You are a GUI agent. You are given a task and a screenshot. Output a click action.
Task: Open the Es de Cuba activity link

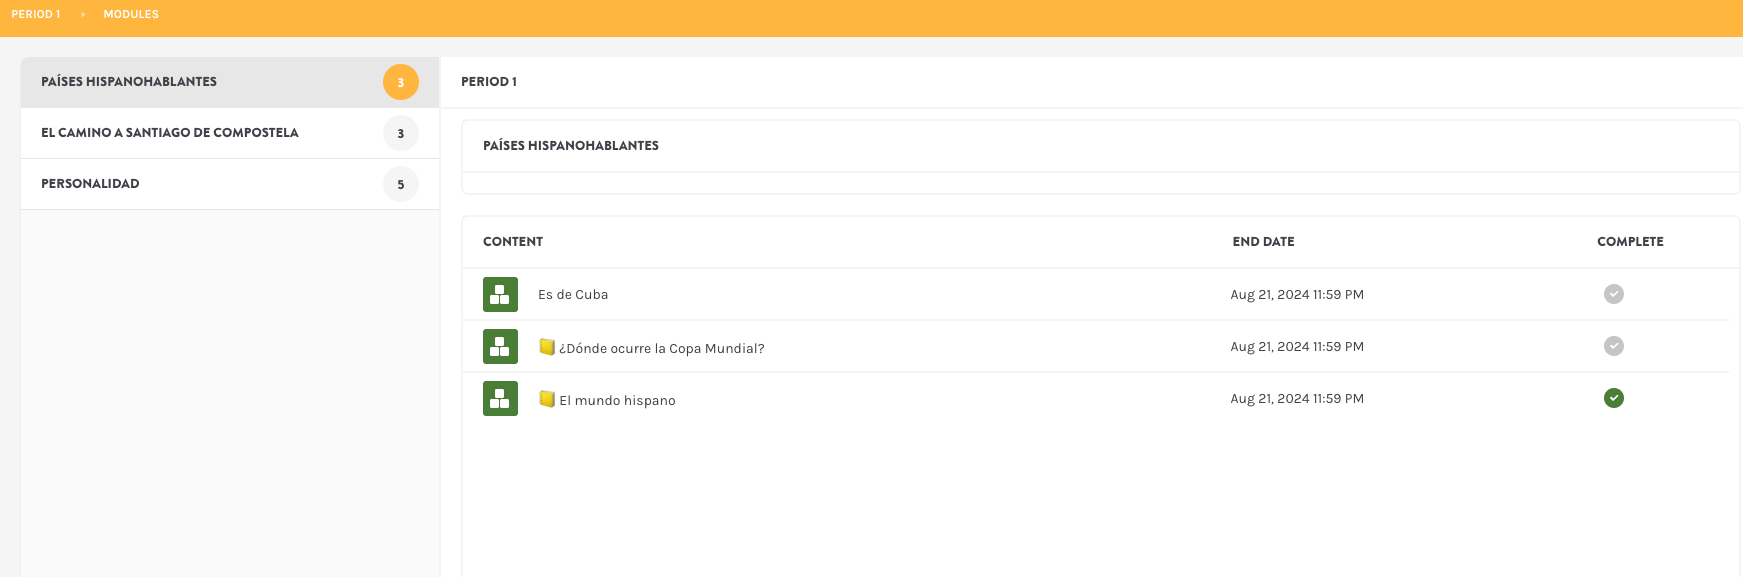click(573, 295)
